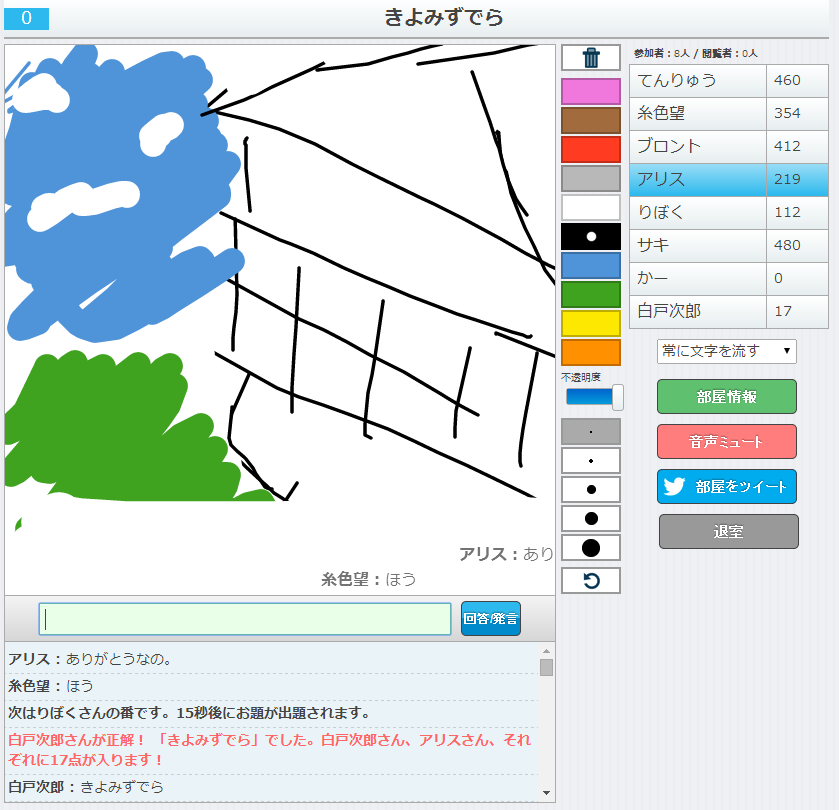Pick the gray color swatch
Image resolution: width=839 pixels, height=810 pixels.
(x=591, y=178)
